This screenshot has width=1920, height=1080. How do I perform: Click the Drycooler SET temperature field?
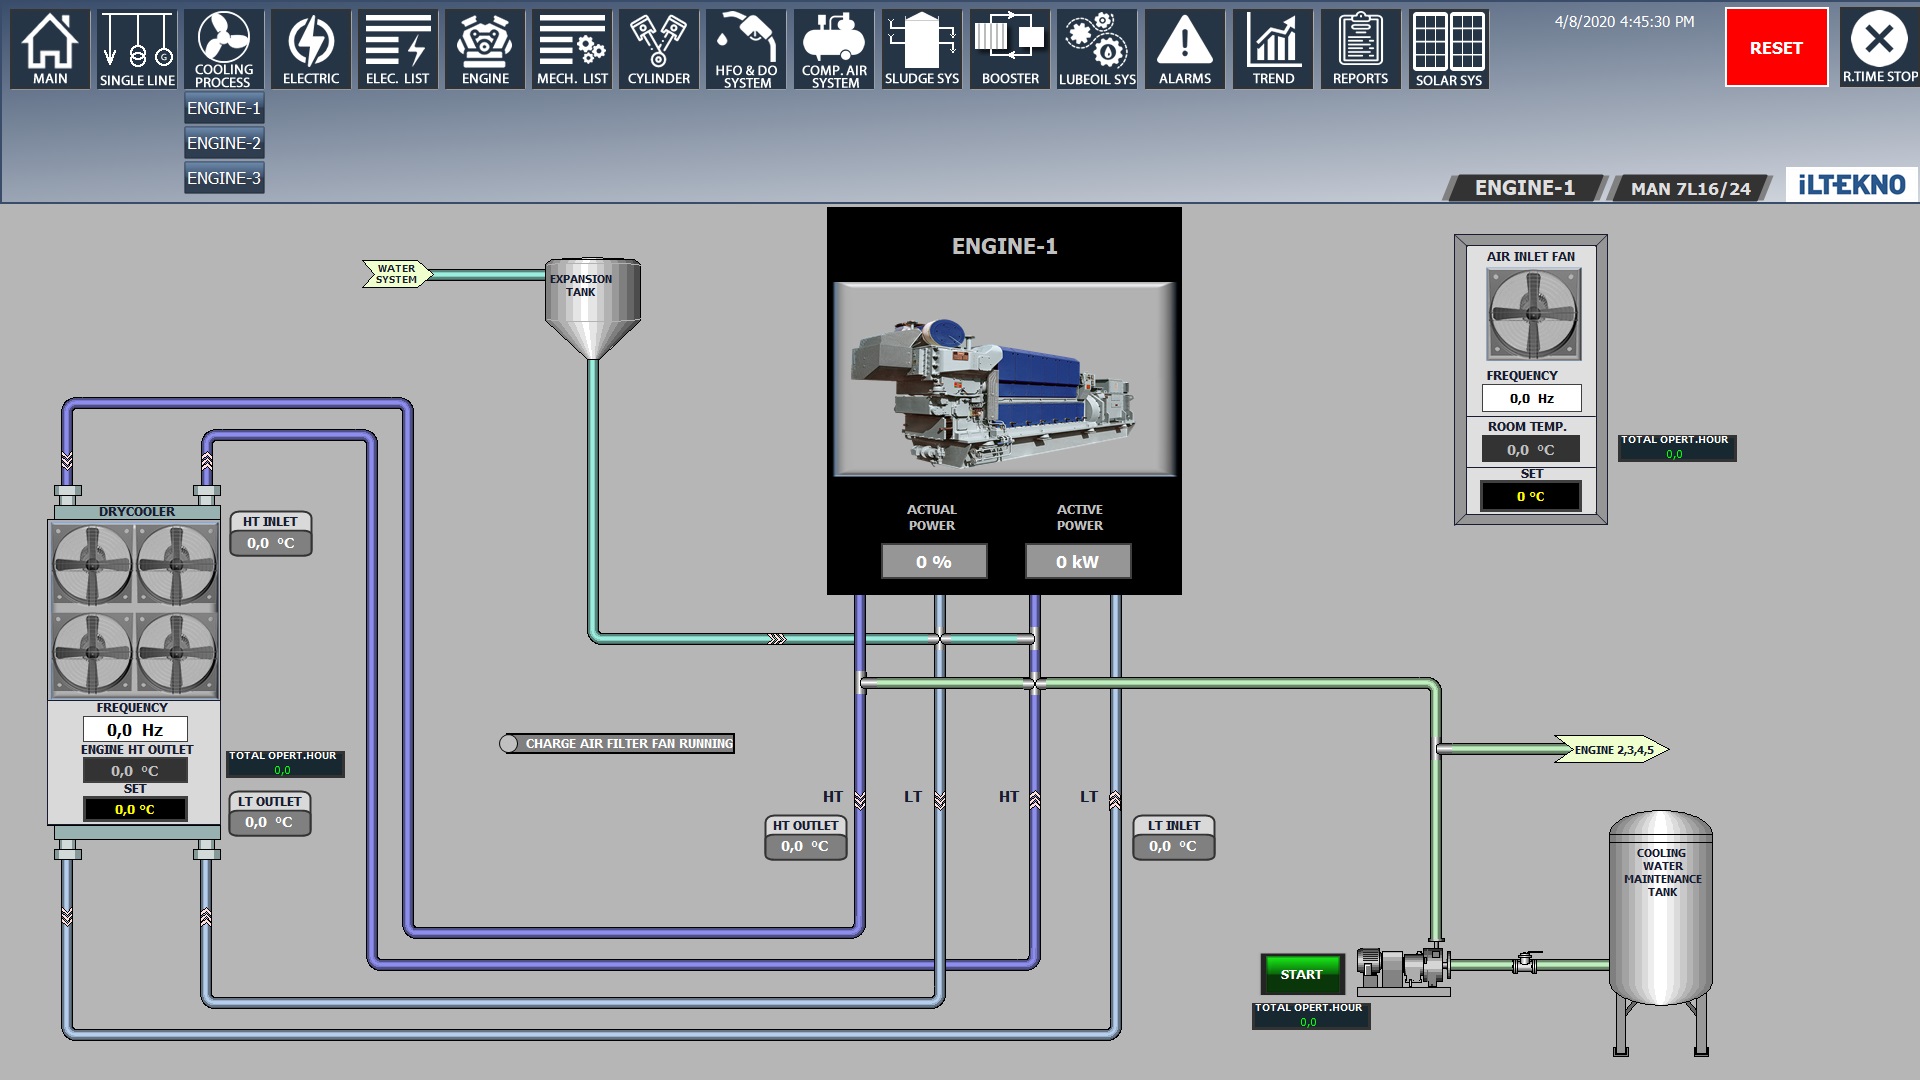tap(135, 809)
